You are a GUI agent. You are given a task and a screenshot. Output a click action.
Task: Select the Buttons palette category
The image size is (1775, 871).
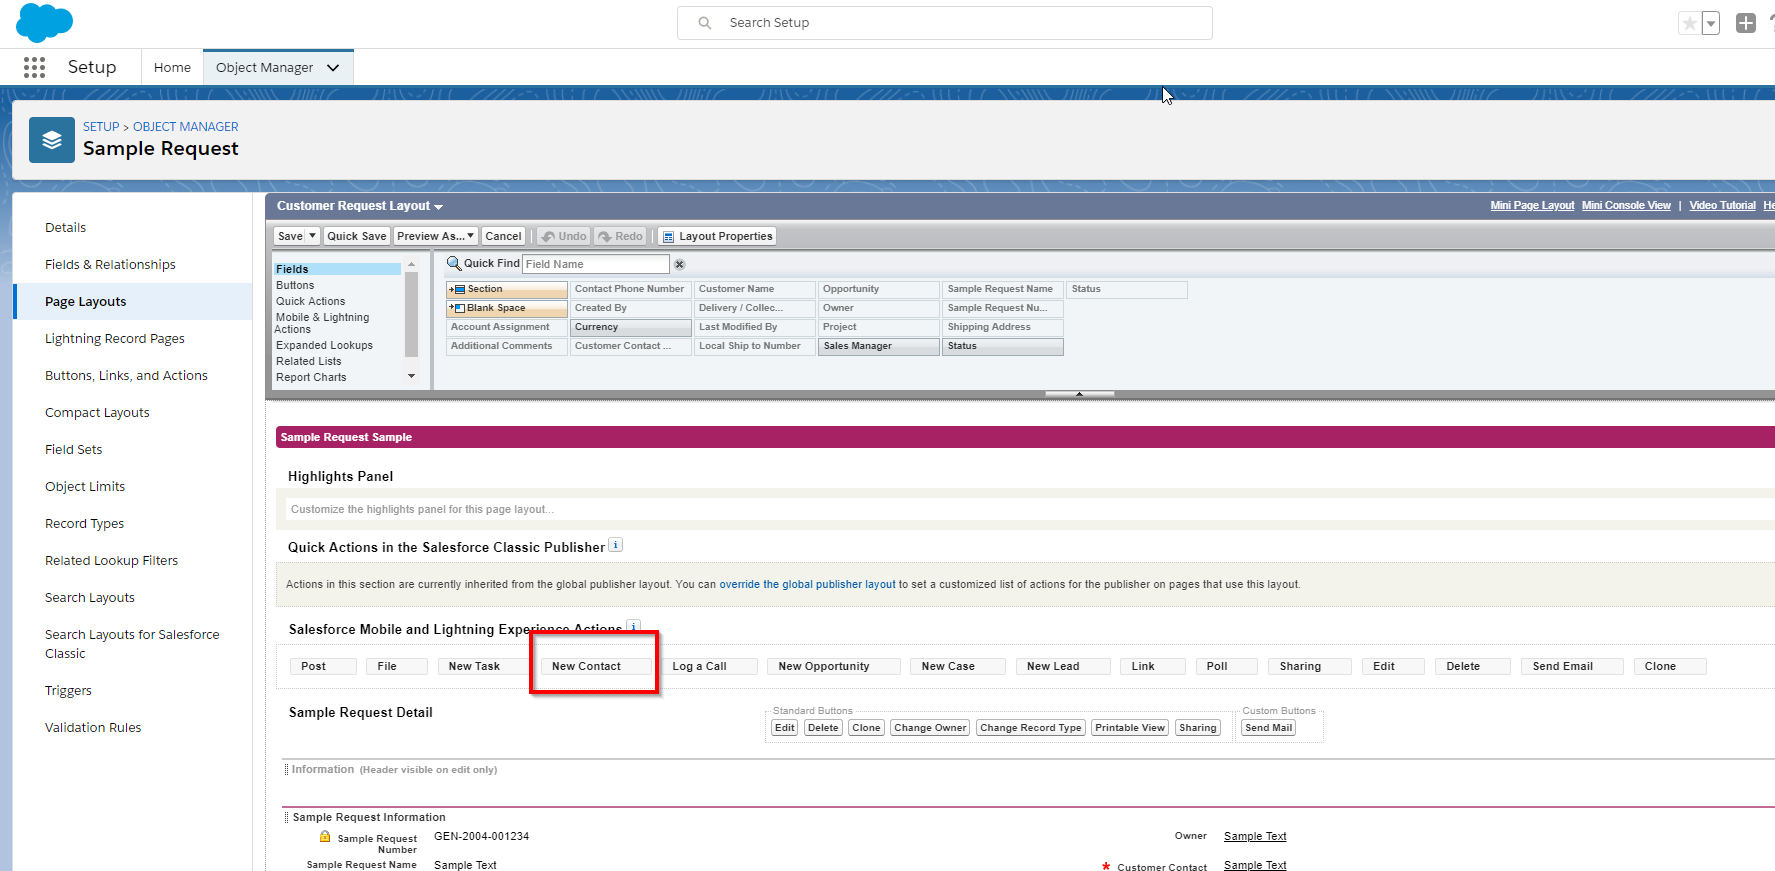(x=295, y=285)
